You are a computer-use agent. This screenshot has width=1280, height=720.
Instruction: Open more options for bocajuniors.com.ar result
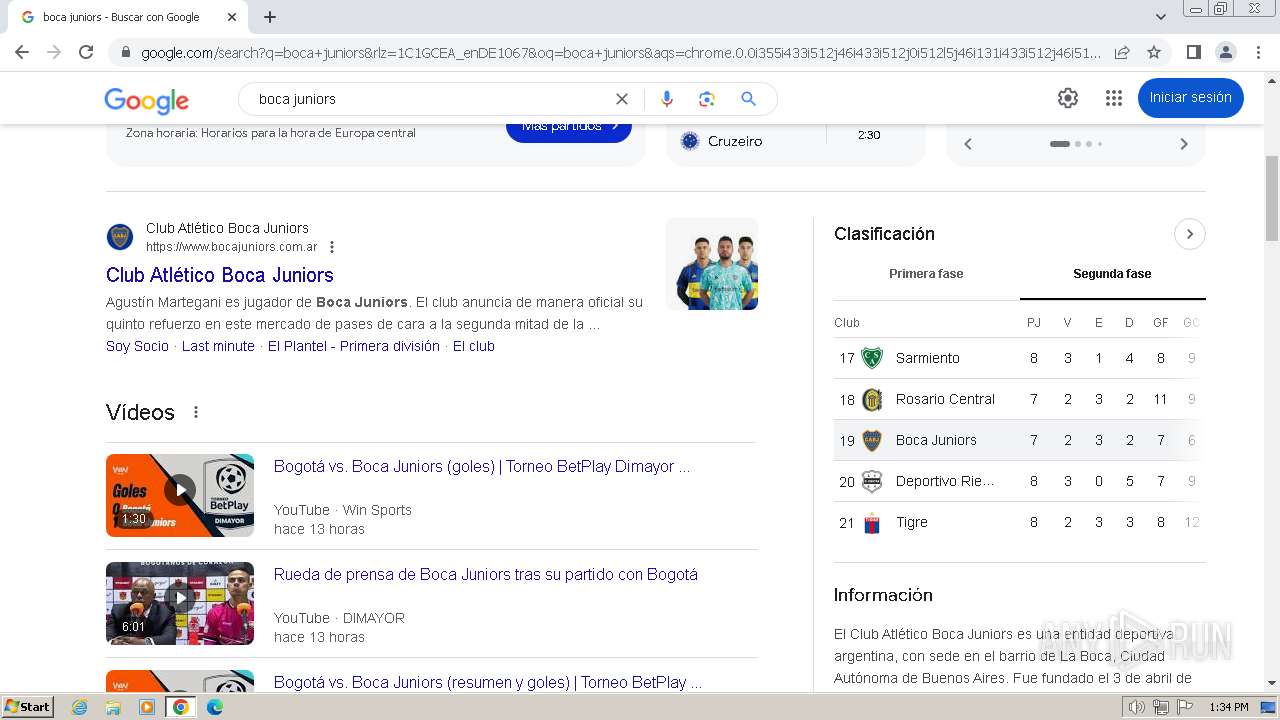pos(332,247)
